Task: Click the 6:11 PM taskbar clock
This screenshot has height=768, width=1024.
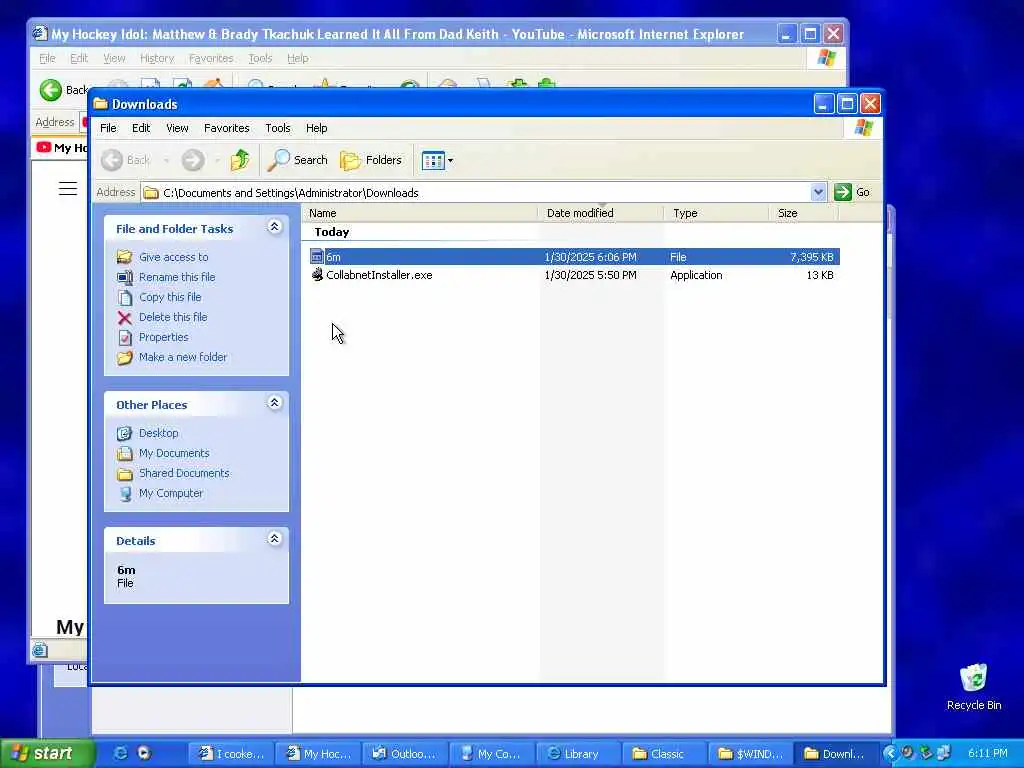Action: tap(987, 754)
